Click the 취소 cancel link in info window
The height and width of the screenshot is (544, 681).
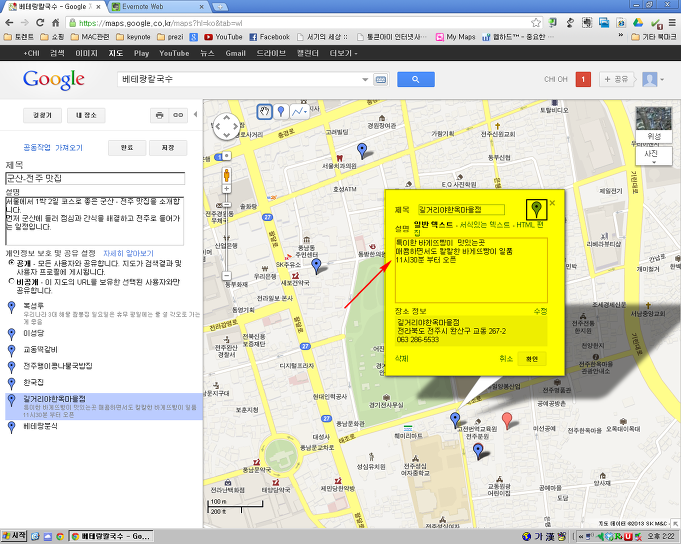pyautogui.click(x=506, y=359)
